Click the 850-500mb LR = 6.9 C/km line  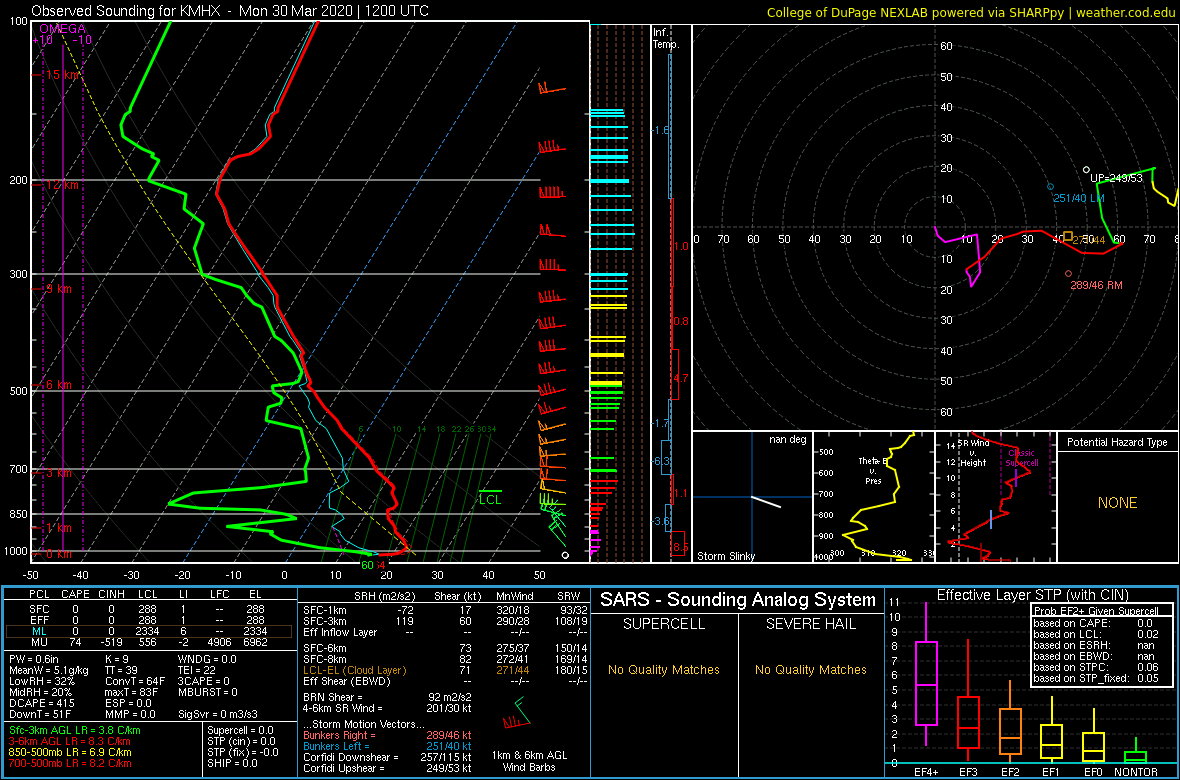pyautogui.click(x=70, y=753)
